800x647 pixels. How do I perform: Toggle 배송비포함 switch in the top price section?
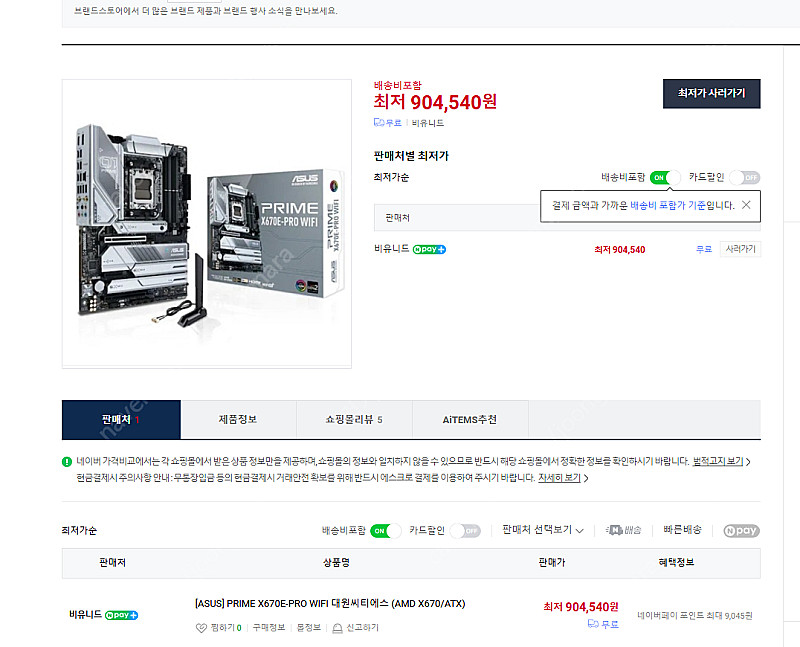[x=665, y=178]
